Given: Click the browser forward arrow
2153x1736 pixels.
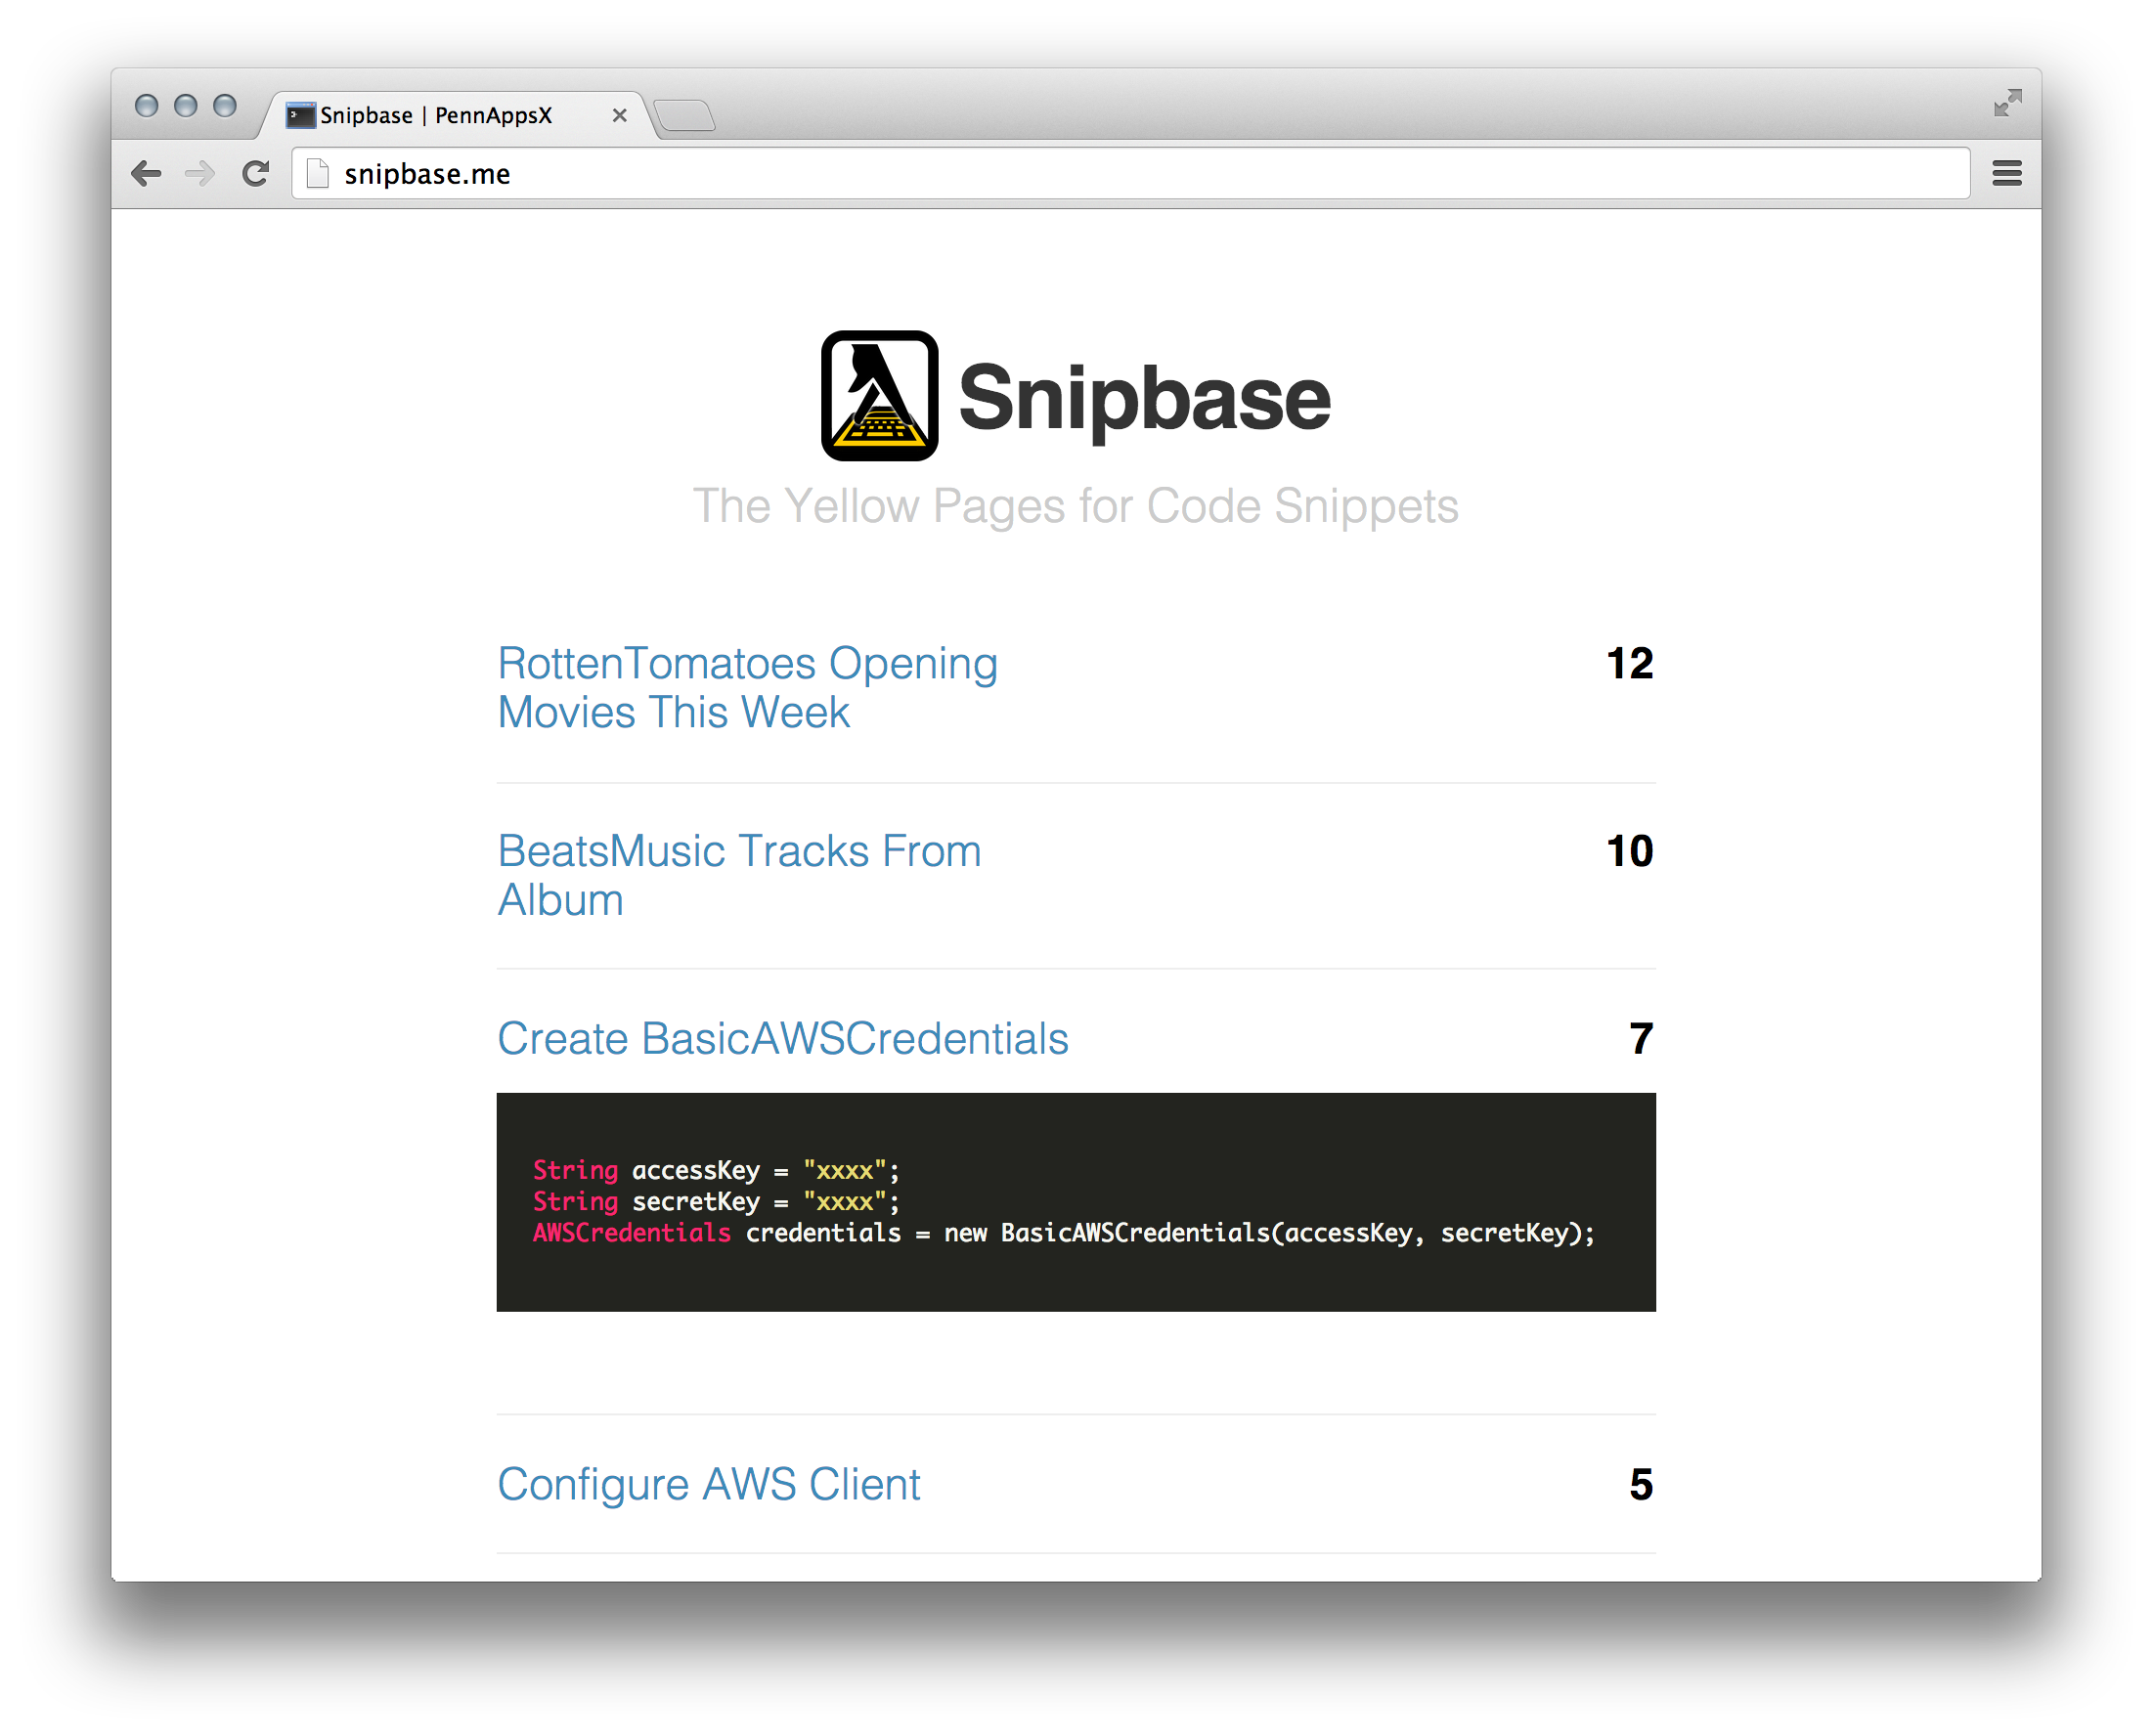Looking at the screenshot, I should pos(200,174).
